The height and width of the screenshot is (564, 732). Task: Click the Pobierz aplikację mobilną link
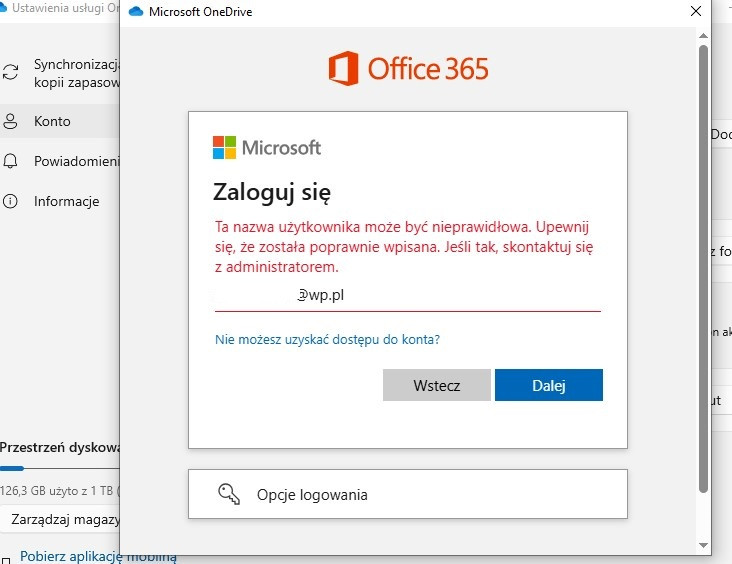[x=98, y=557]
